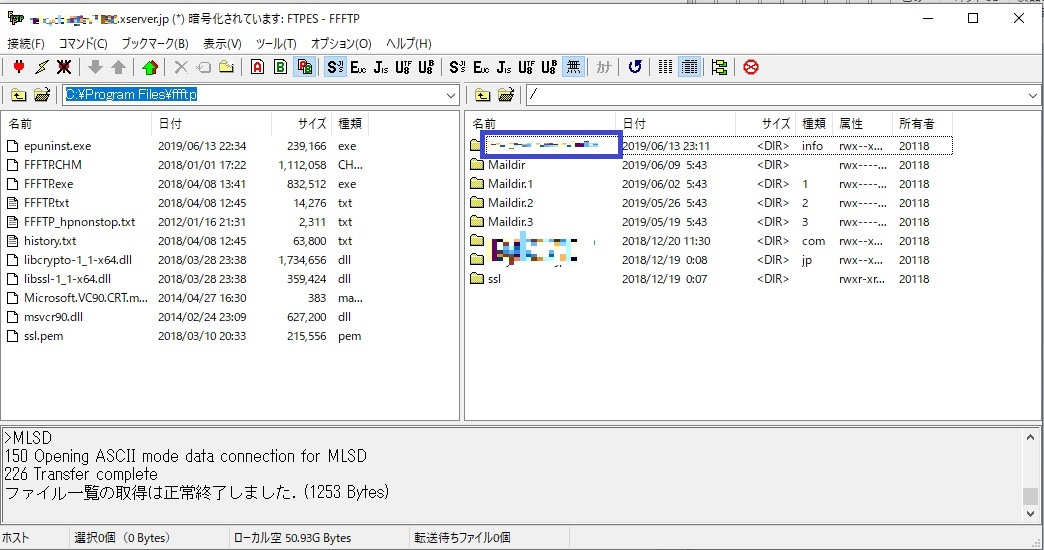The image size is (1044, 550).
Task: Select ssl.pem in local list
Action: coord(43,336)
